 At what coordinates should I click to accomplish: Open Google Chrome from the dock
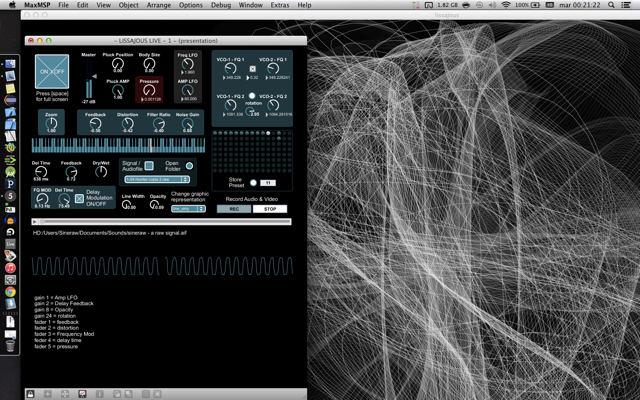(x=10, y=291)
